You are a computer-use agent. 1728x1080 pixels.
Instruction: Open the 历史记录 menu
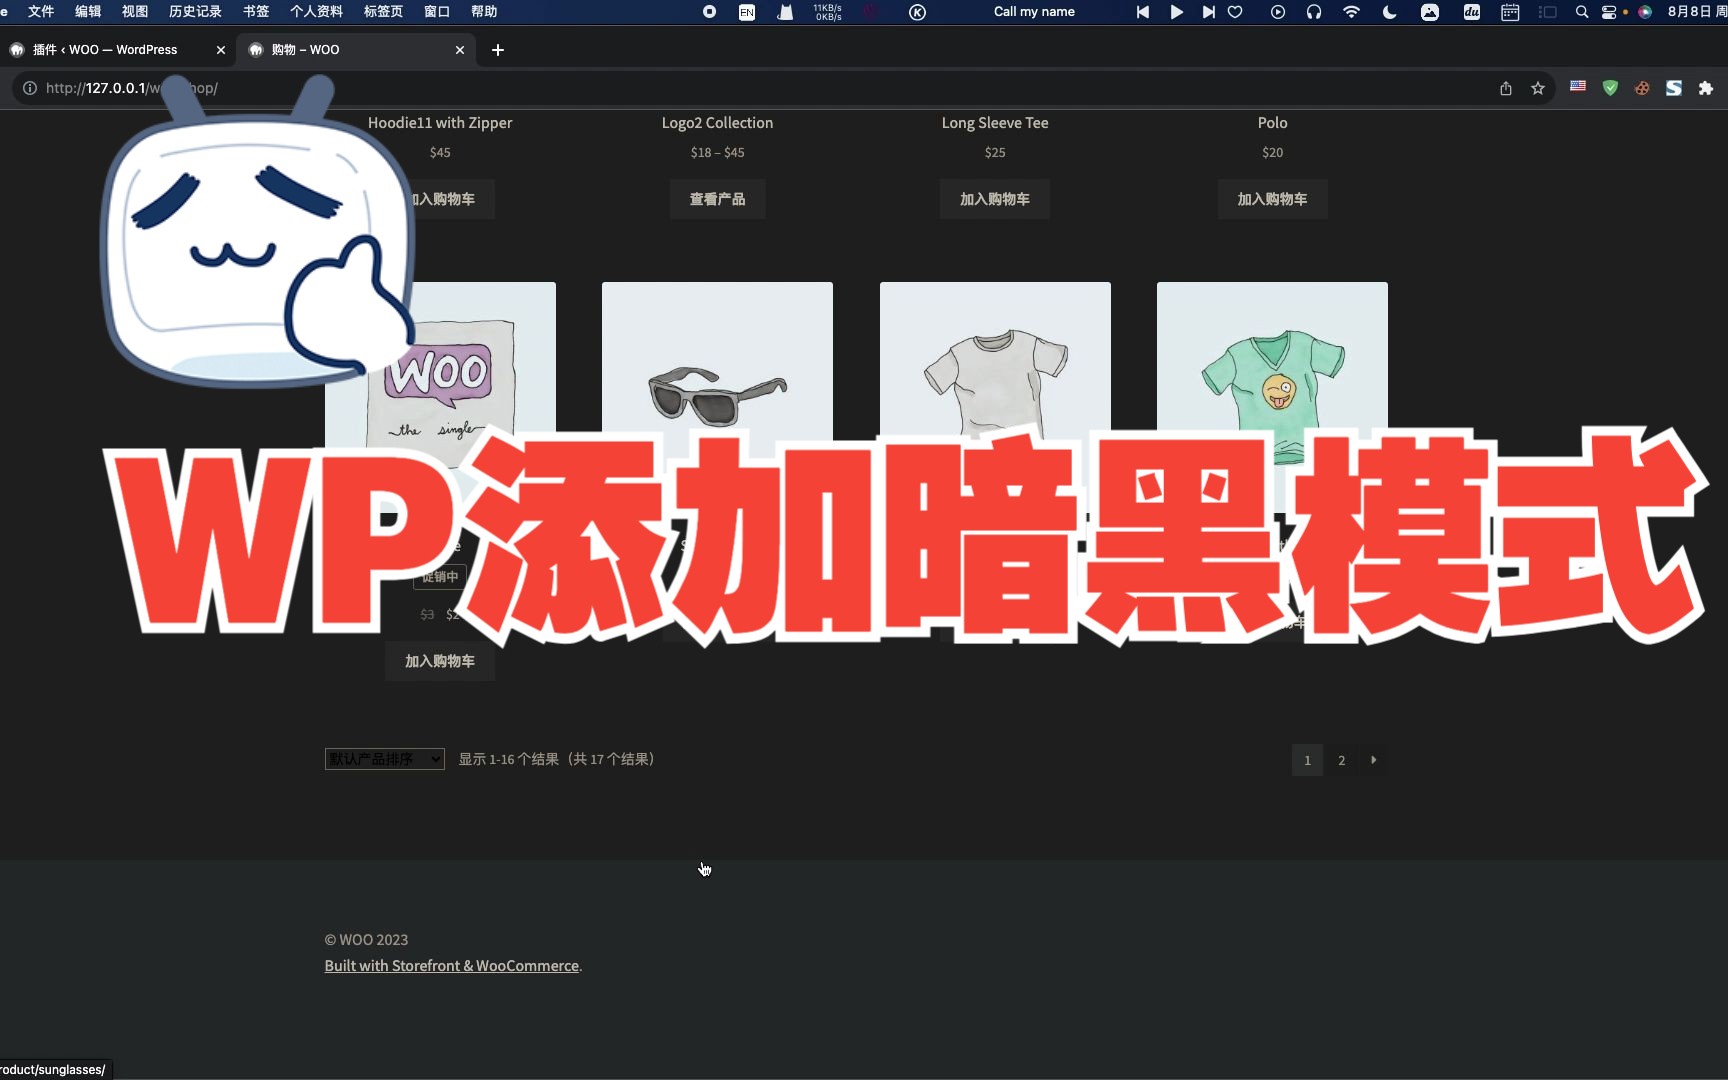195,12
